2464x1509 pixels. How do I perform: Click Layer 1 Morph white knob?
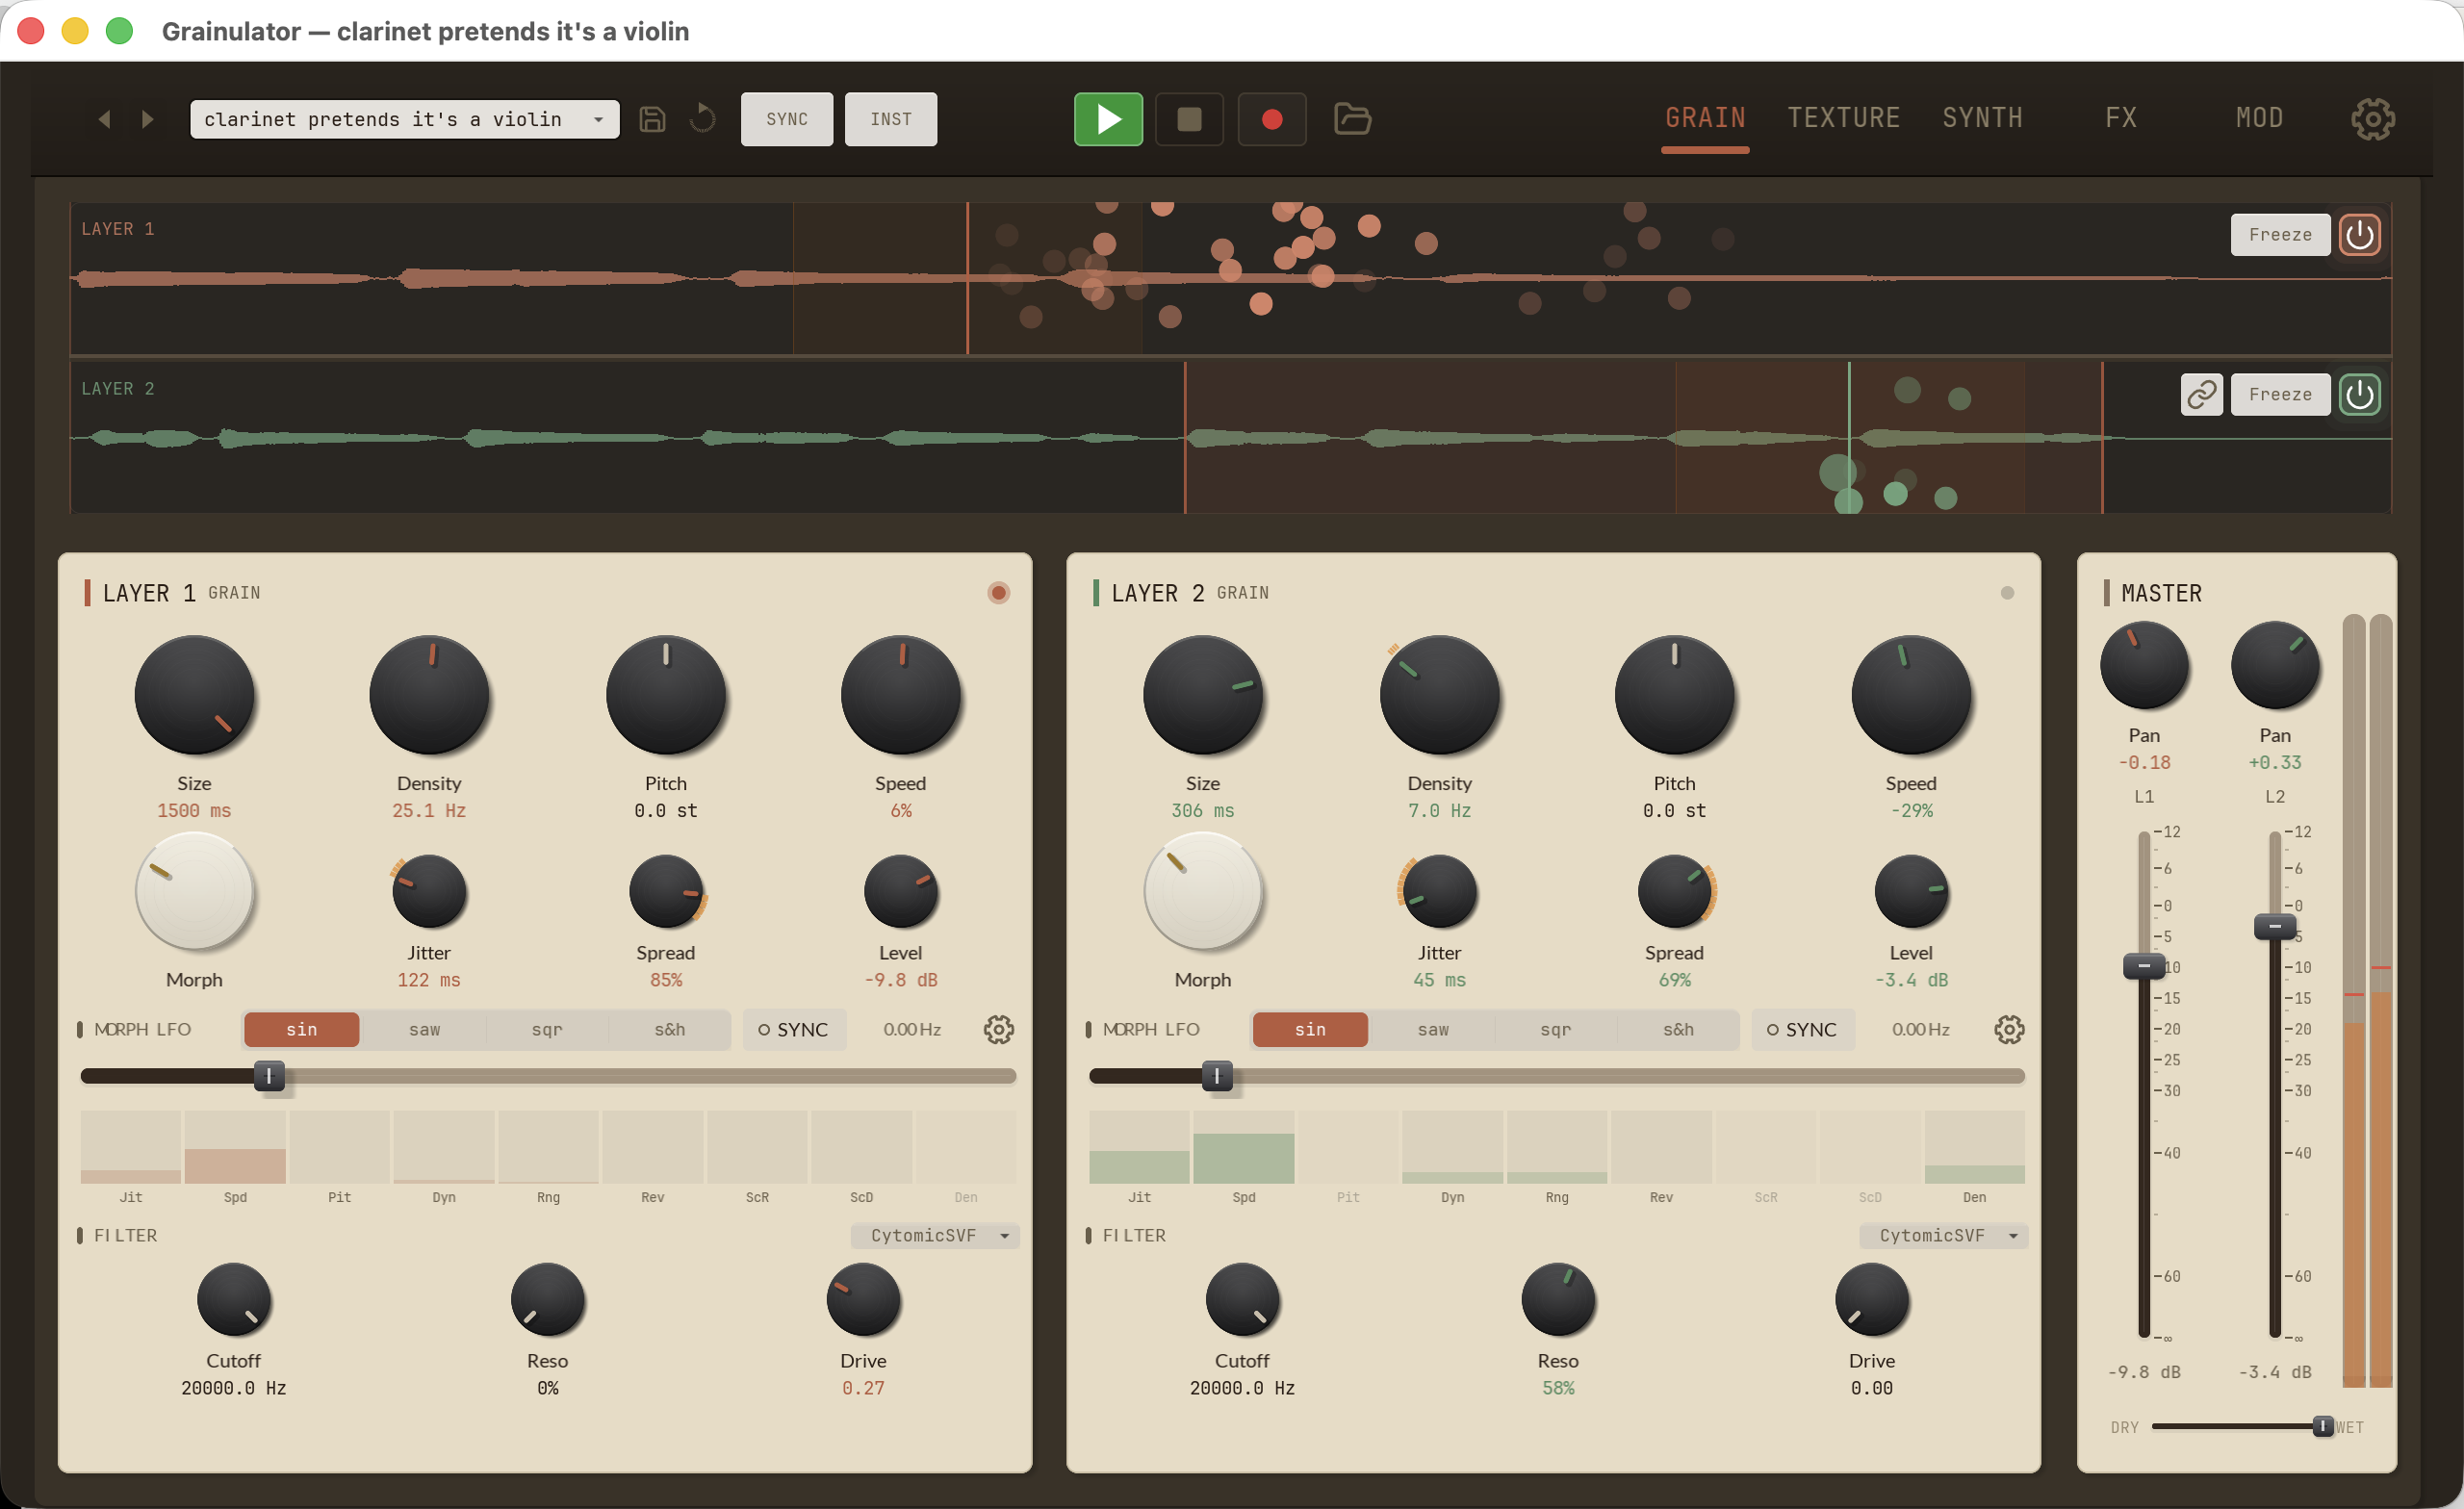[194, 892]
